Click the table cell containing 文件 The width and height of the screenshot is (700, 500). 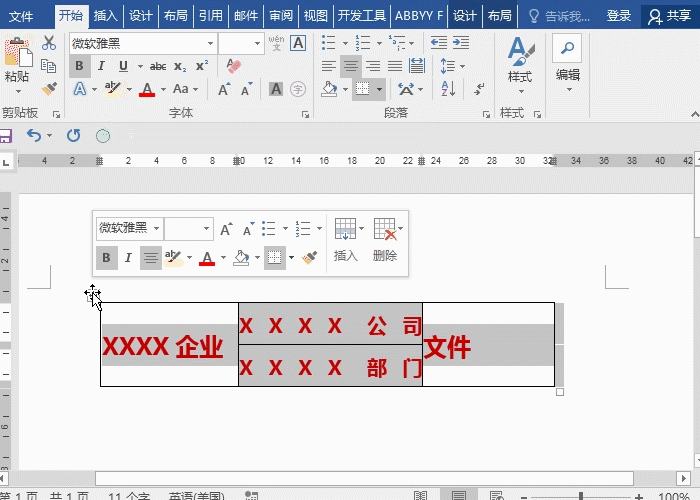pyautogui.click(x=488, y=344)
